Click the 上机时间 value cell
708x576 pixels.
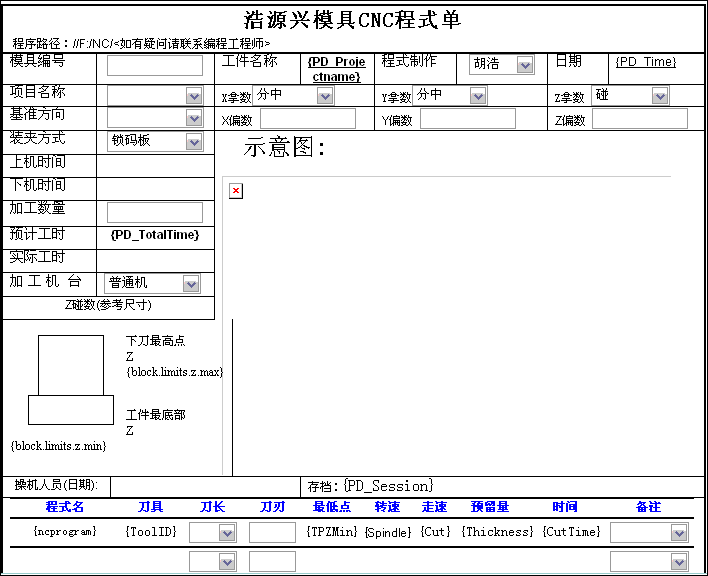(x=155, y=166)
